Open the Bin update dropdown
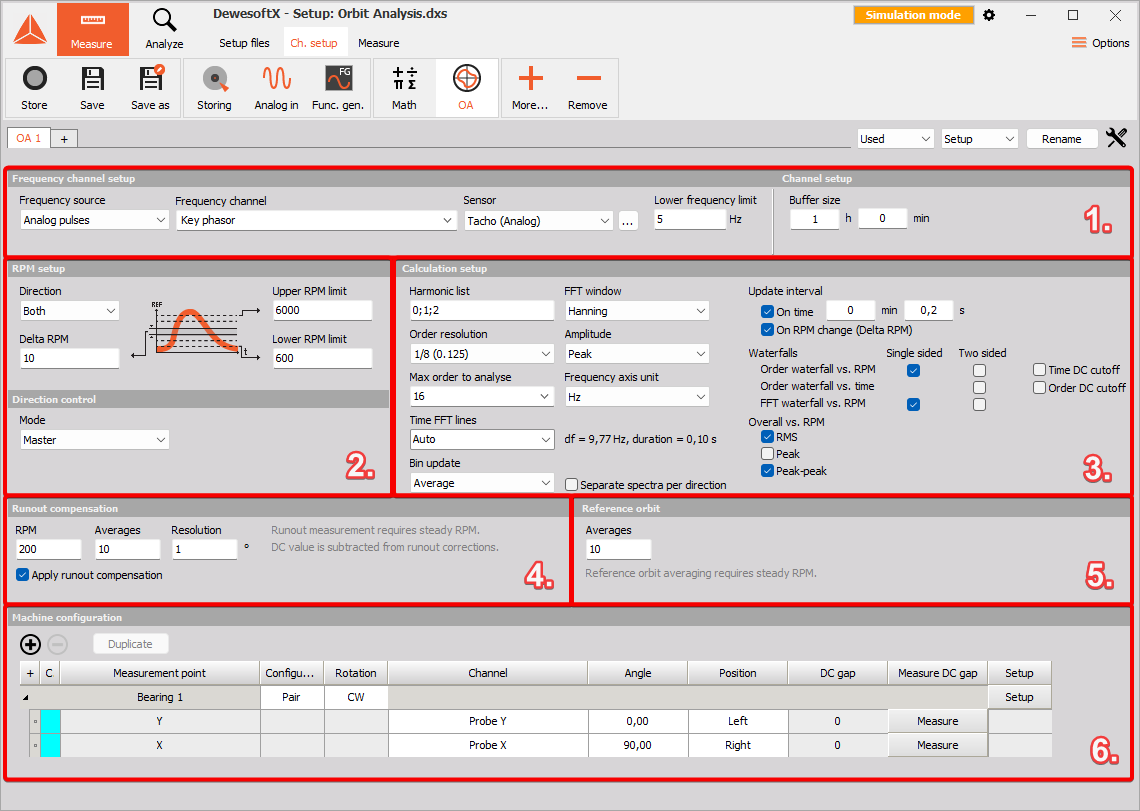The image size is (1140, 811). 482,483
